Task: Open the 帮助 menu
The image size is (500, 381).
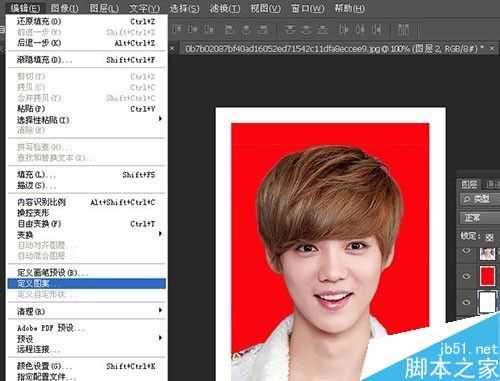Action: (350, 8)
